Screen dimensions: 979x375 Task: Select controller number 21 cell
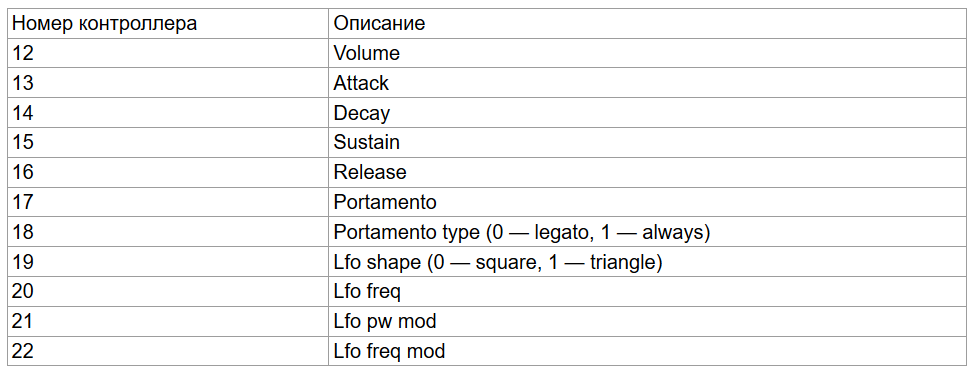(168, 321)
